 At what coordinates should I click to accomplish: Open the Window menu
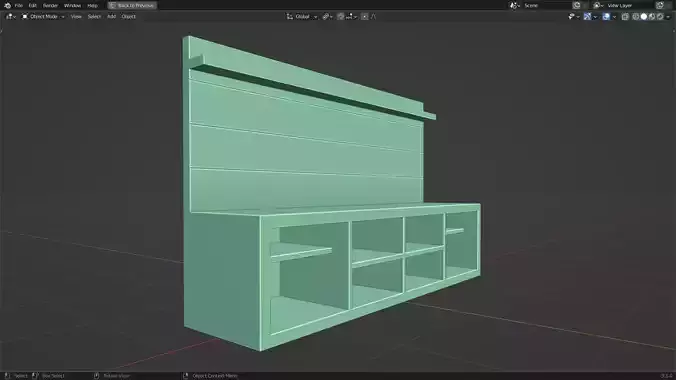[x=72, y=6]
